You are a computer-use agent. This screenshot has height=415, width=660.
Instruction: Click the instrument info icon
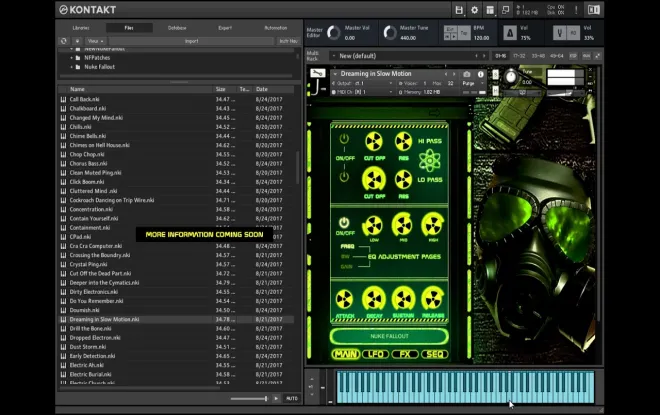click(481, 74)
